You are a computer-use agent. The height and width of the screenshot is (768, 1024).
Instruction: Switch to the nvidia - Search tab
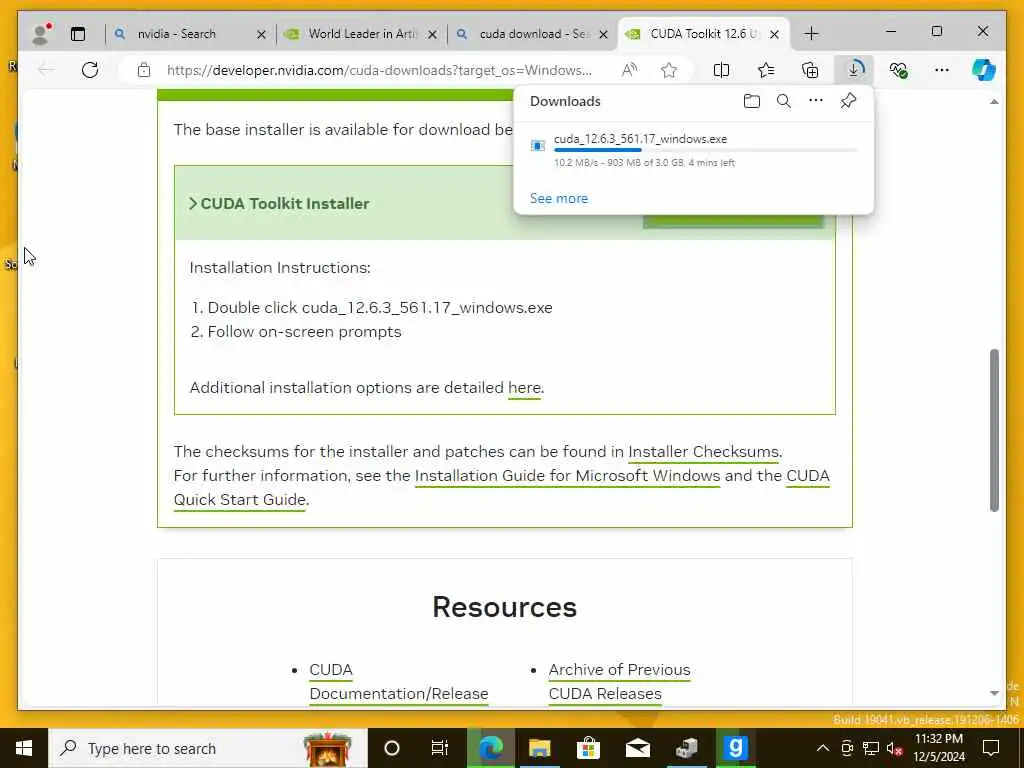tap(176, 34)
